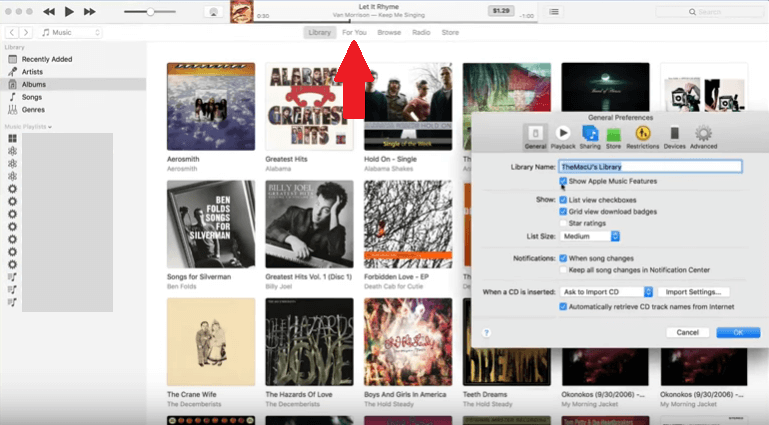Image resolution: width=769 pixels, height=425 pixels.
Task: Open Alabama Greatest Hits album cover
Action: (x=309, y=106)
